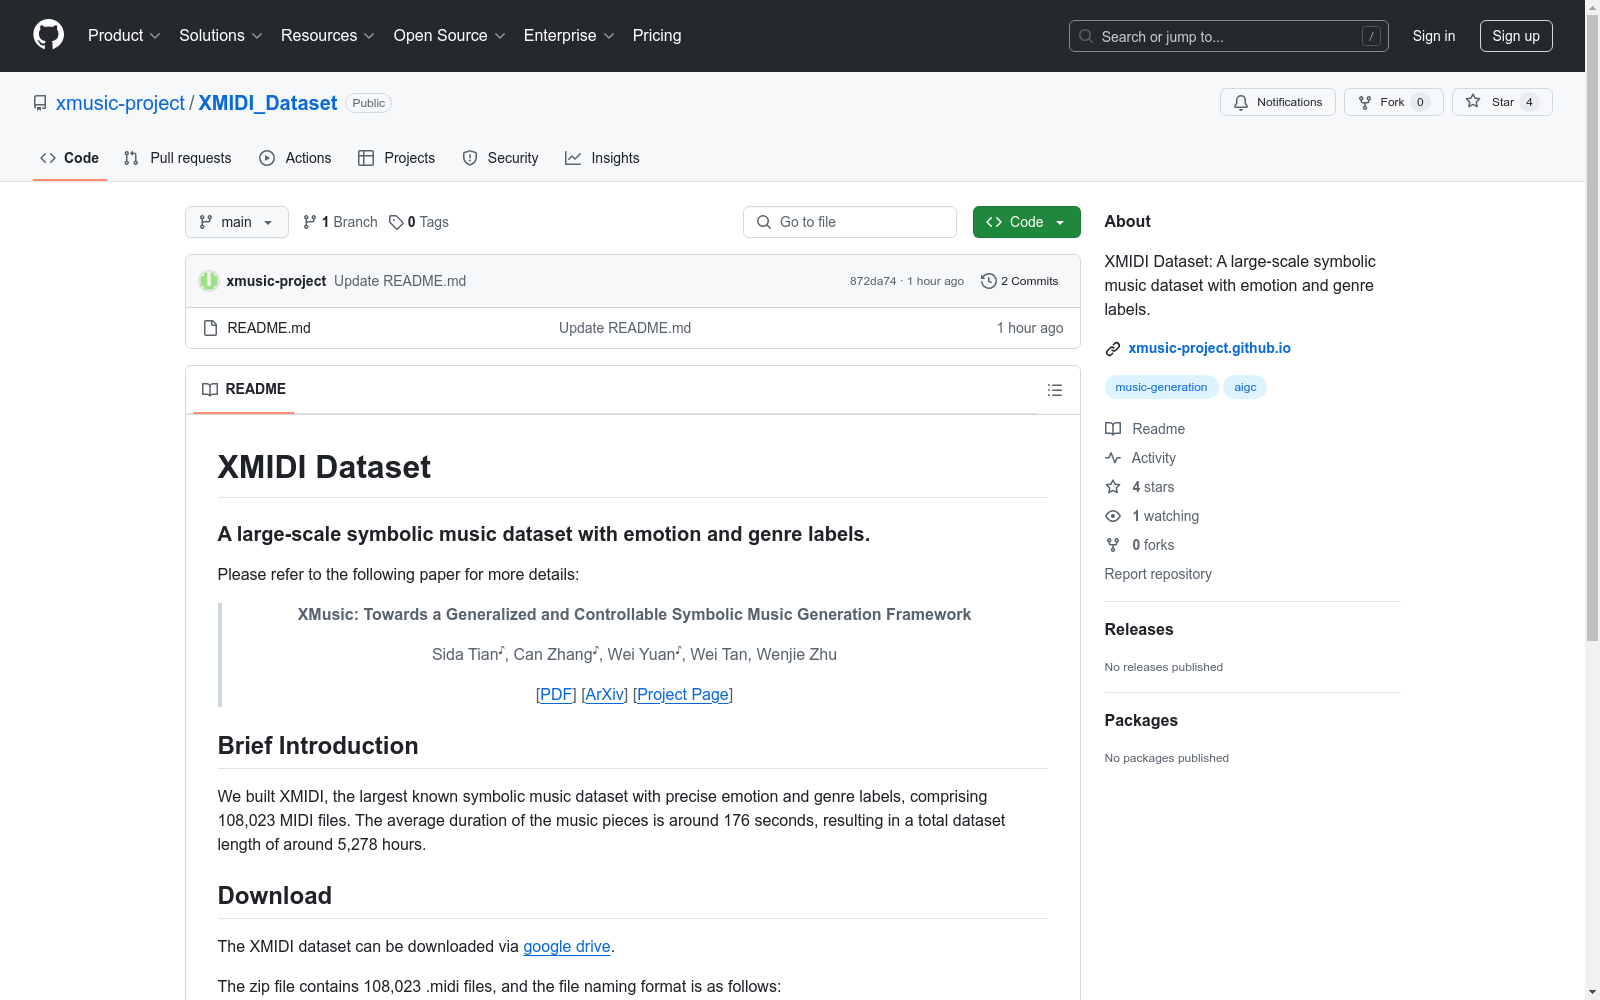Image resolution: width=1600 pixels, height=1000 pixels.
Task: Click the bell icon in Notifications button
Action: point(1241,102)
